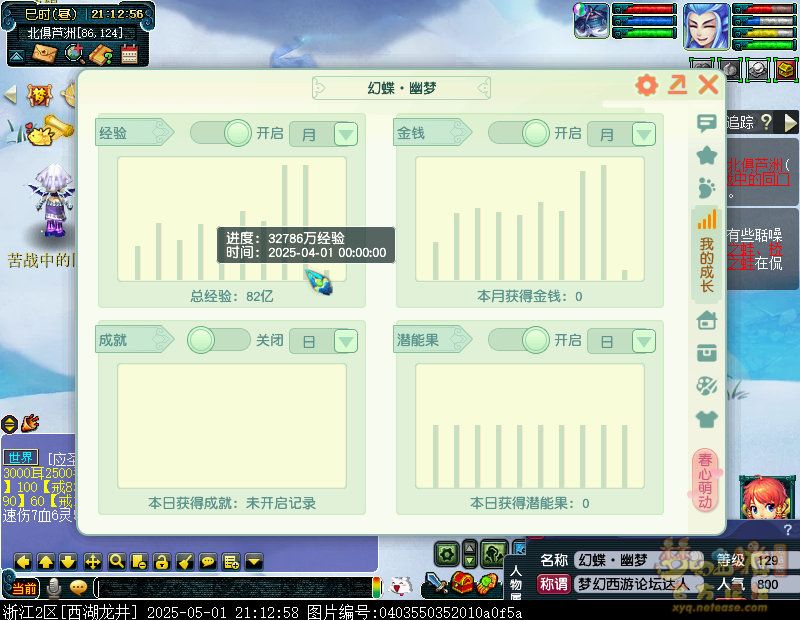
Task: Click the chat down arrow button
Action: 68,562
